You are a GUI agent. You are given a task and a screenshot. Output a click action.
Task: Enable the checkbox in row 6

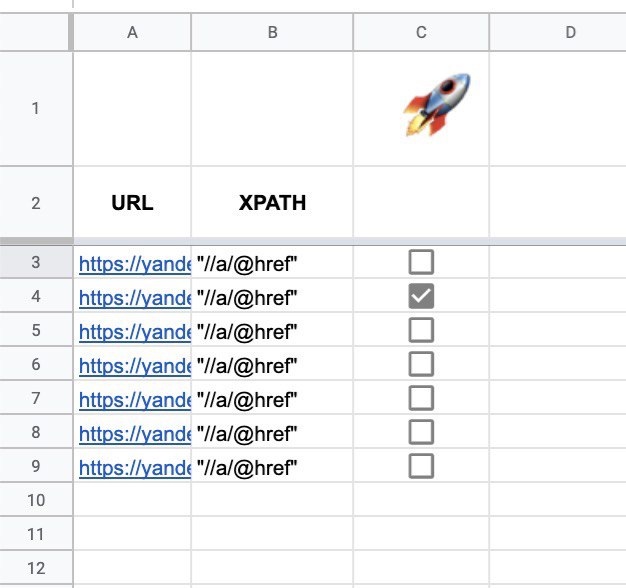click(421, 364)
